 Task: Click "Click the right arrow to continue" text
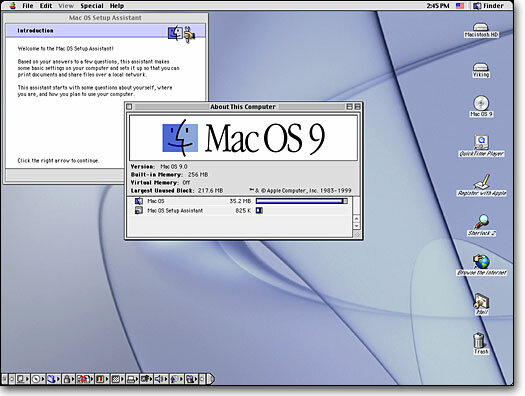58,161
